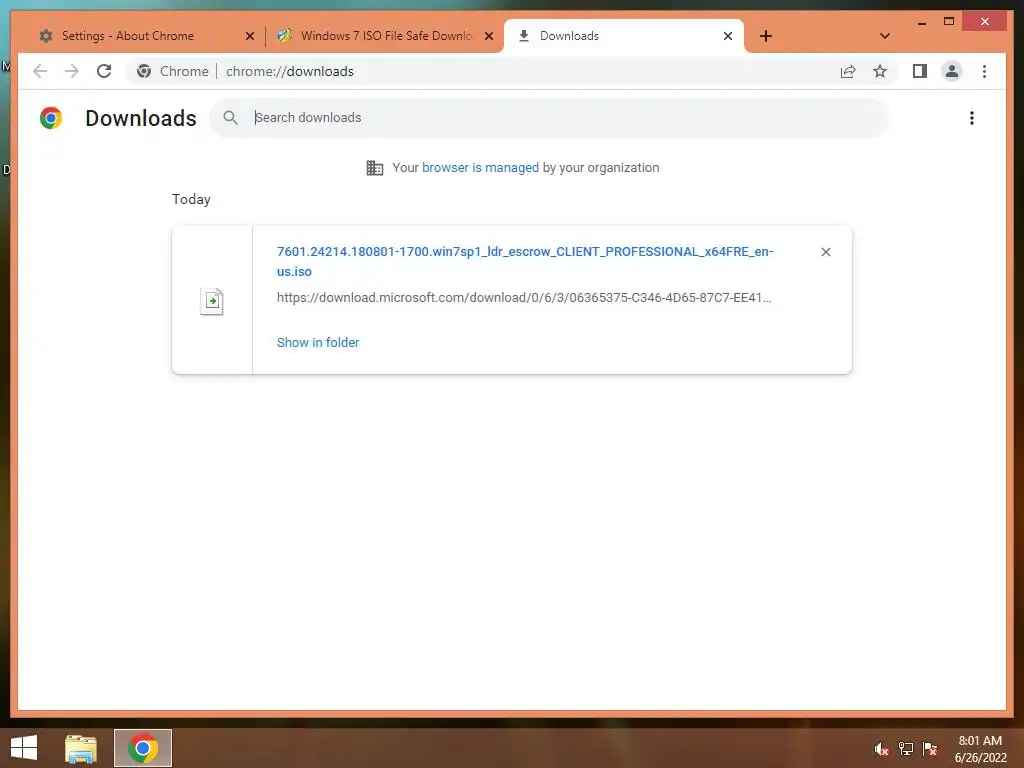Click the download.microsoft.com source URL
Image resolution: width=1024 pixels, height=768 pixels.
pos(524,298)
